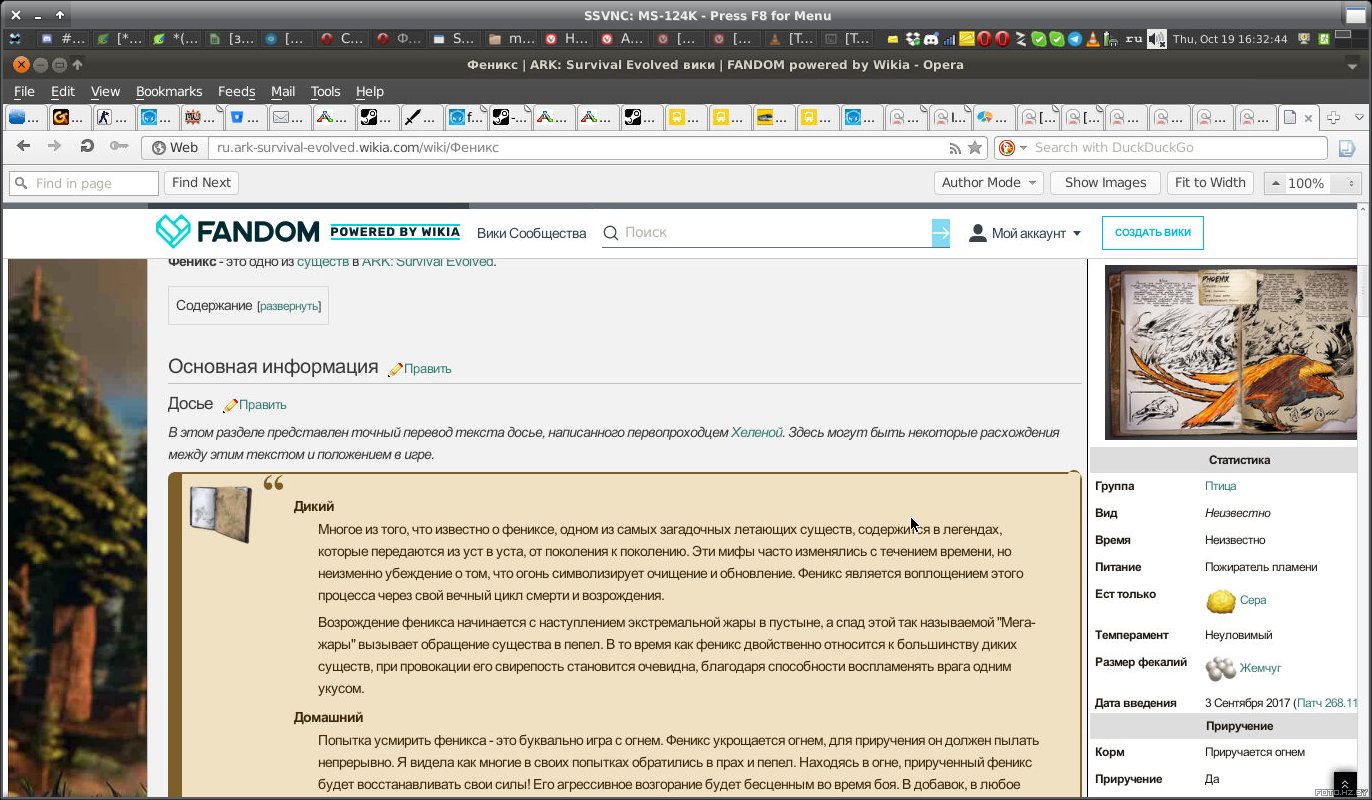The image size is (1372, 800).
Task: Open the Telegram tray icon
Action: point(1075,39)
